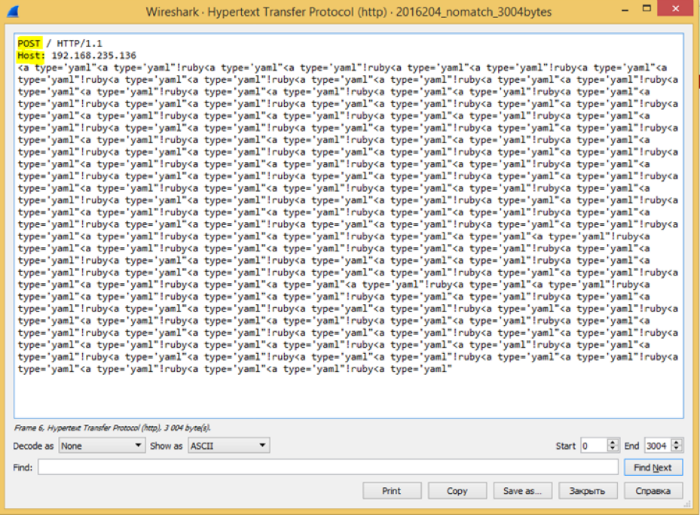
Task: Click the Save as... button
Action: 522,491
